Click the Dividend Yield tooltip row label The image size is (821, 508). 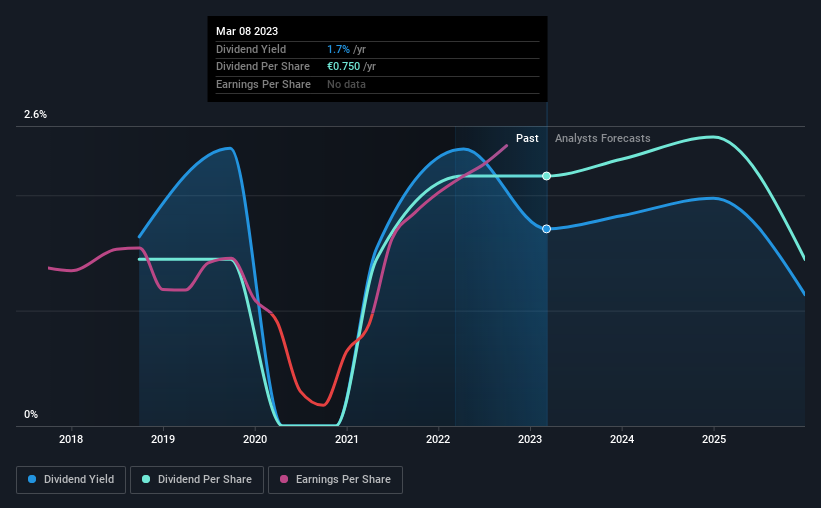(x=251, y=49)
